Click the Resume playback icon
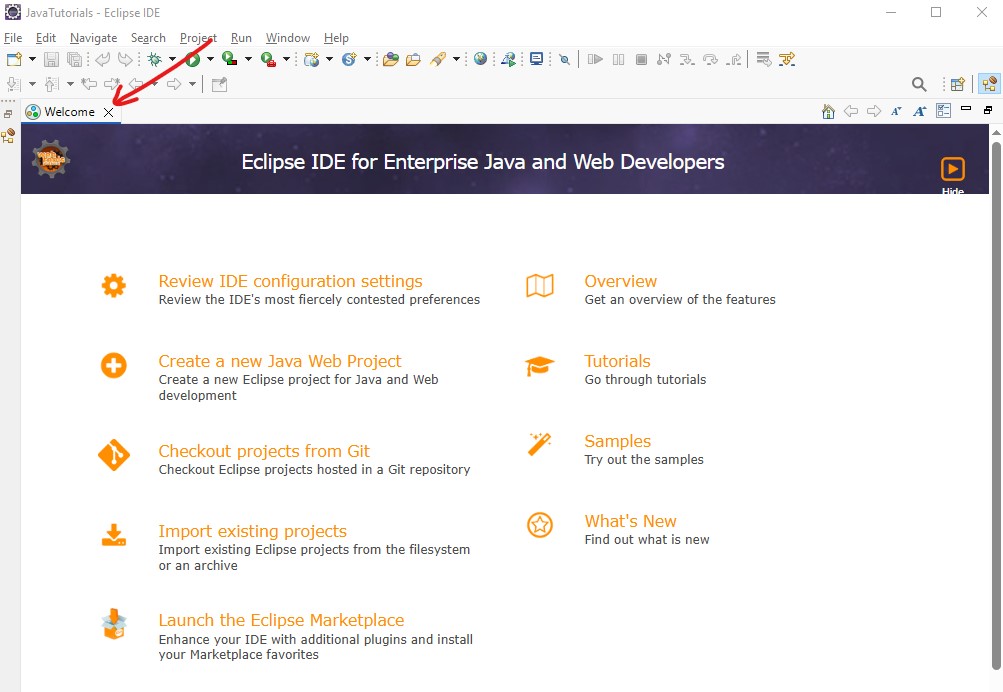 [595, 59]
